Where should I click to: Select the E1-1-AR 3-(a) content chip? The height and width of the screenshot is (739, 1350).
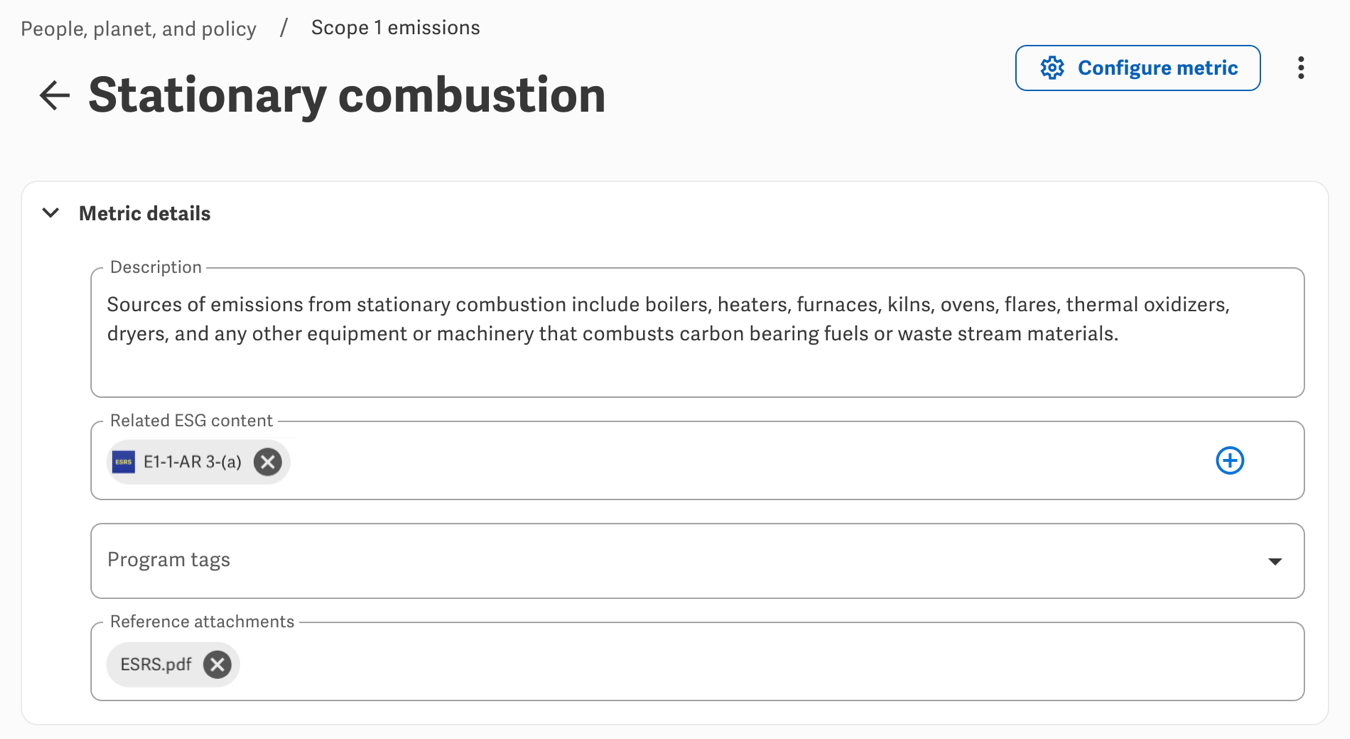tap(192, 462)
